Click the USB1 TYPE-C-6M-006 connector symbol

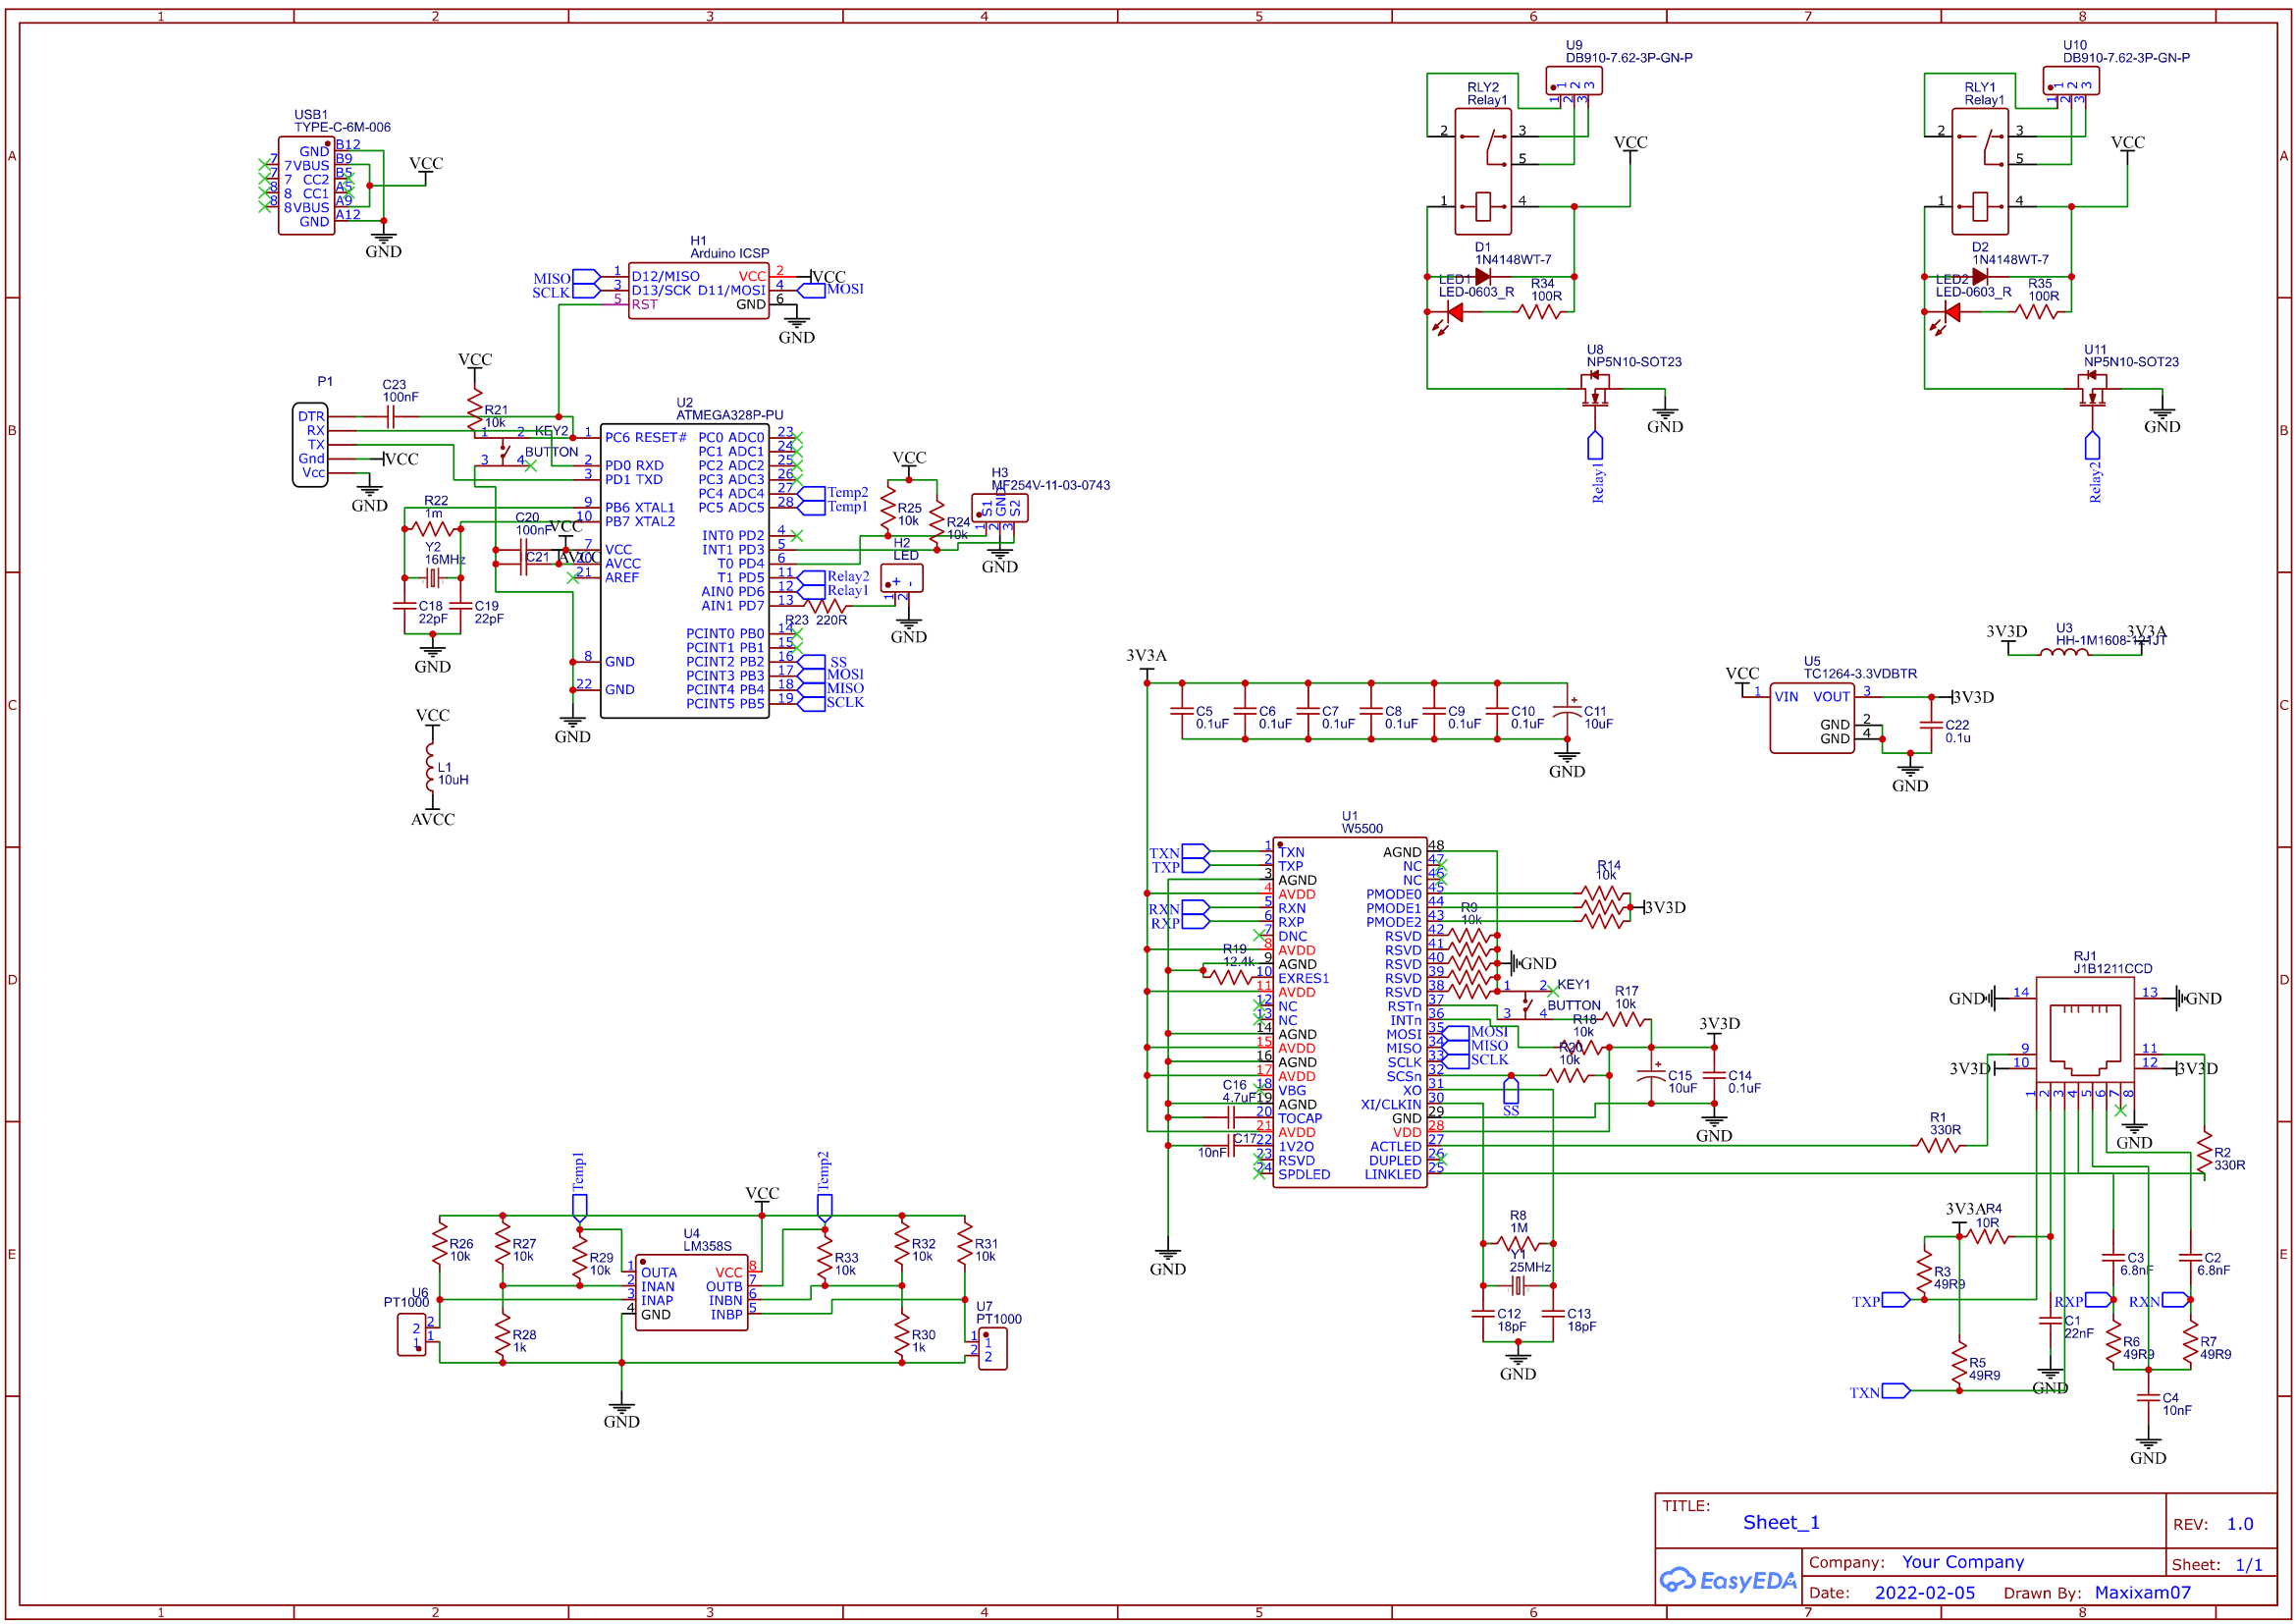coord(306,186)
